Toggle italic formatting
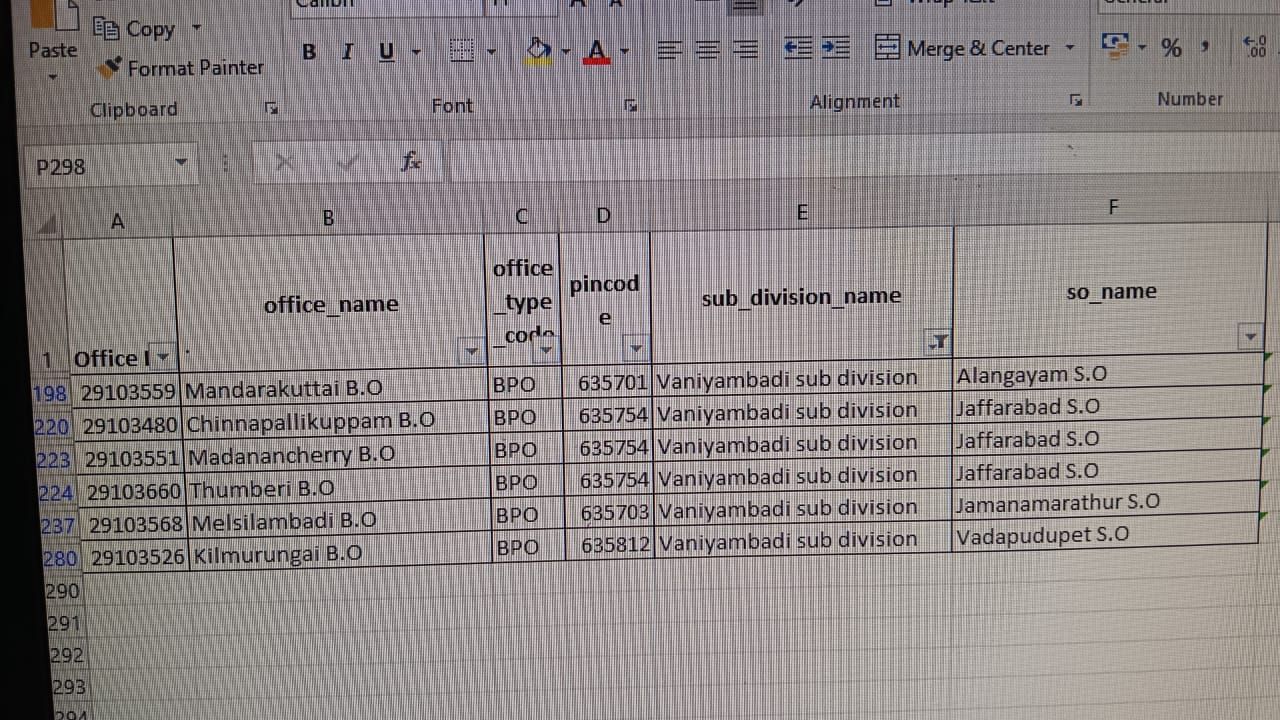The image size is (1280, 720). point(347,52)
